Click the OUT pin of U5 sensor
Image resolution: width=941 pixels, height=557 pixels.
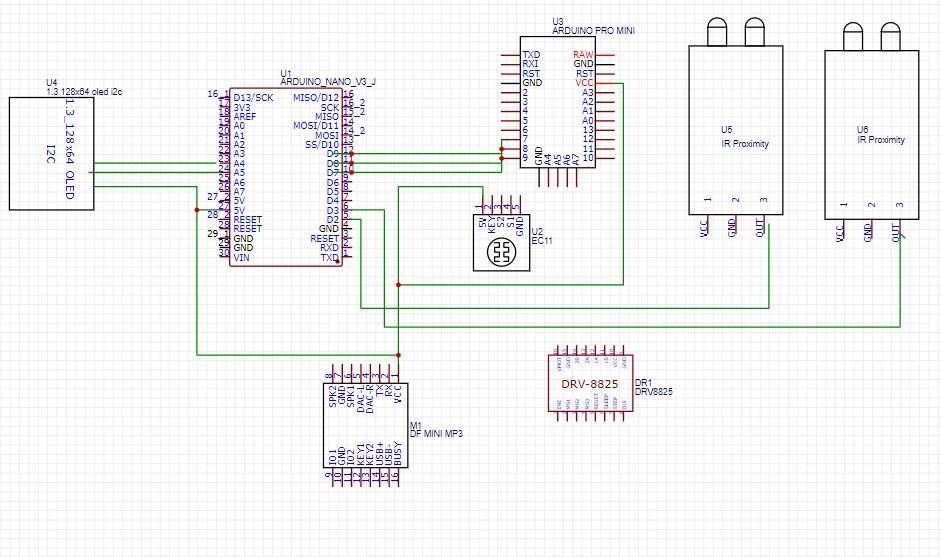point(760,228)
